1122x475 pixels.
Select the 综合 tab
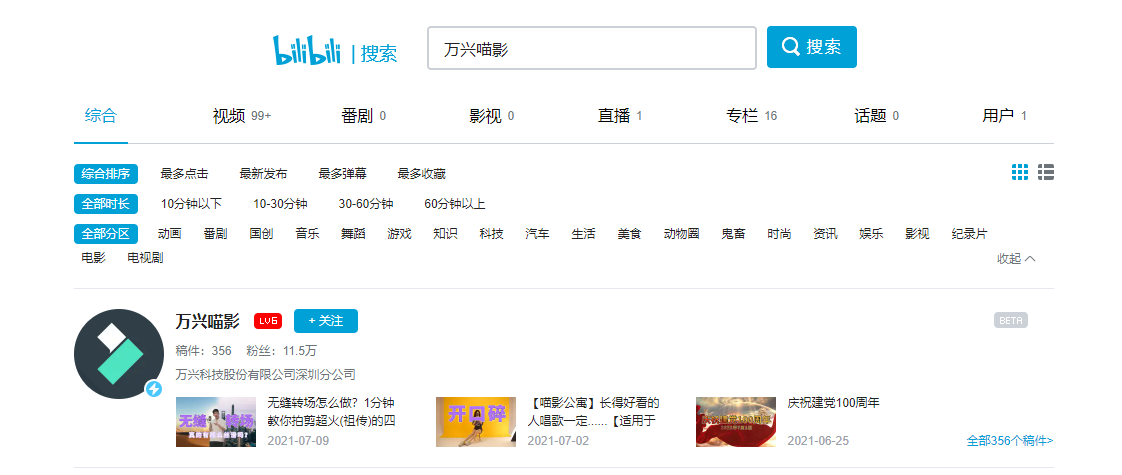coord(100,116)
